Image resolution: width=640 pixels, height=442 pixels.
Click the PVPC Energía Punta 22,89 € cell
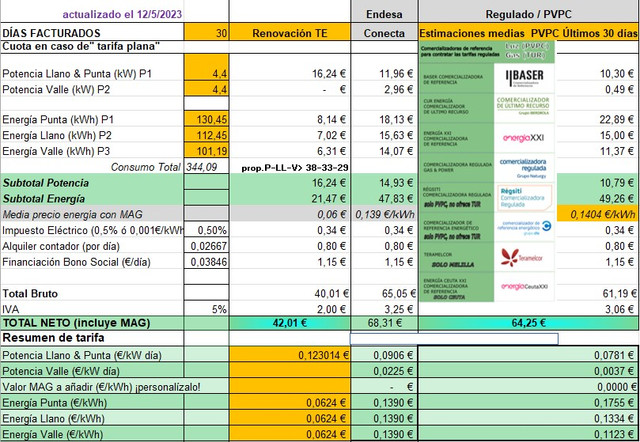597,120
